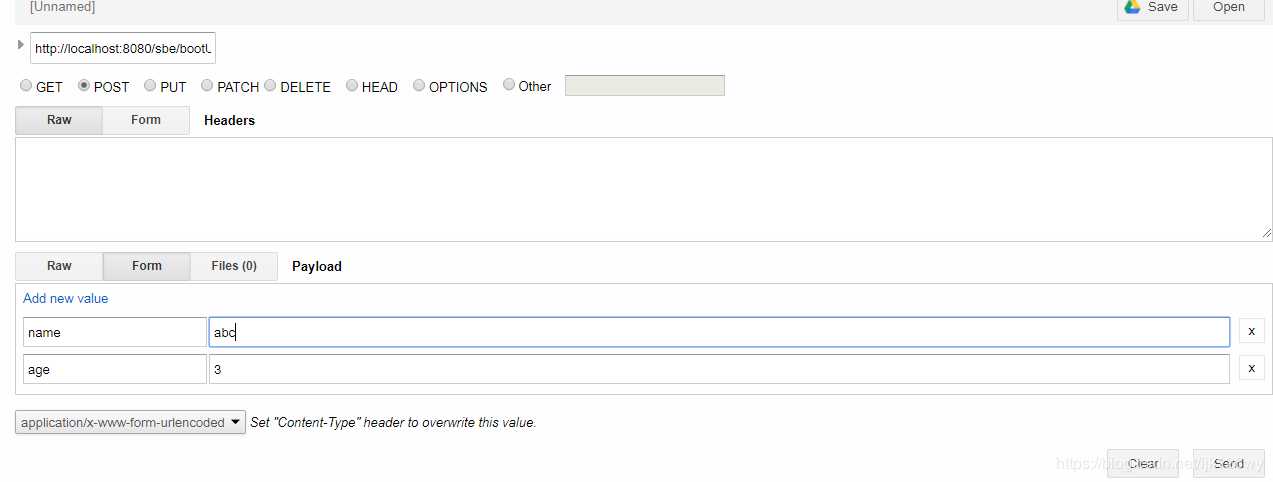Open the Files (0) payload tab

pyautogui.click(x=234, y=266)
